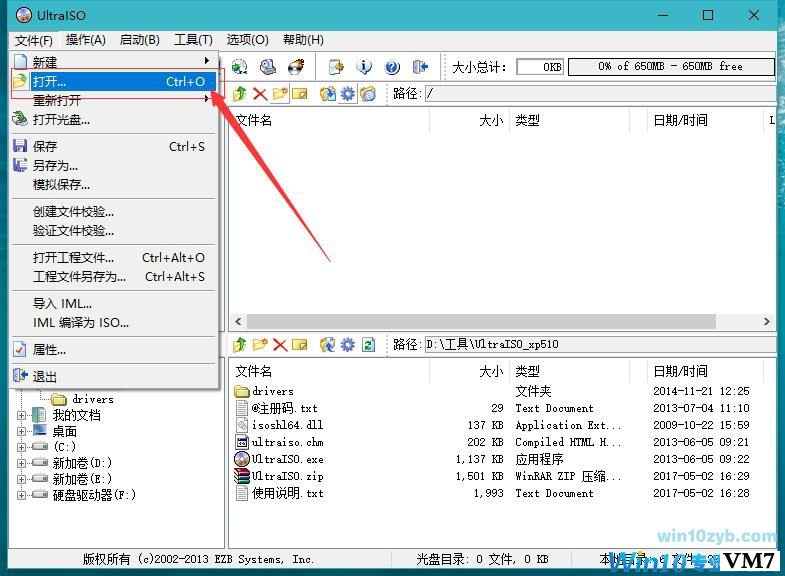Choose 保存 menu entry
Viewport: 785px width, 576px height.
pyautogui.click(x=114, y=146)
